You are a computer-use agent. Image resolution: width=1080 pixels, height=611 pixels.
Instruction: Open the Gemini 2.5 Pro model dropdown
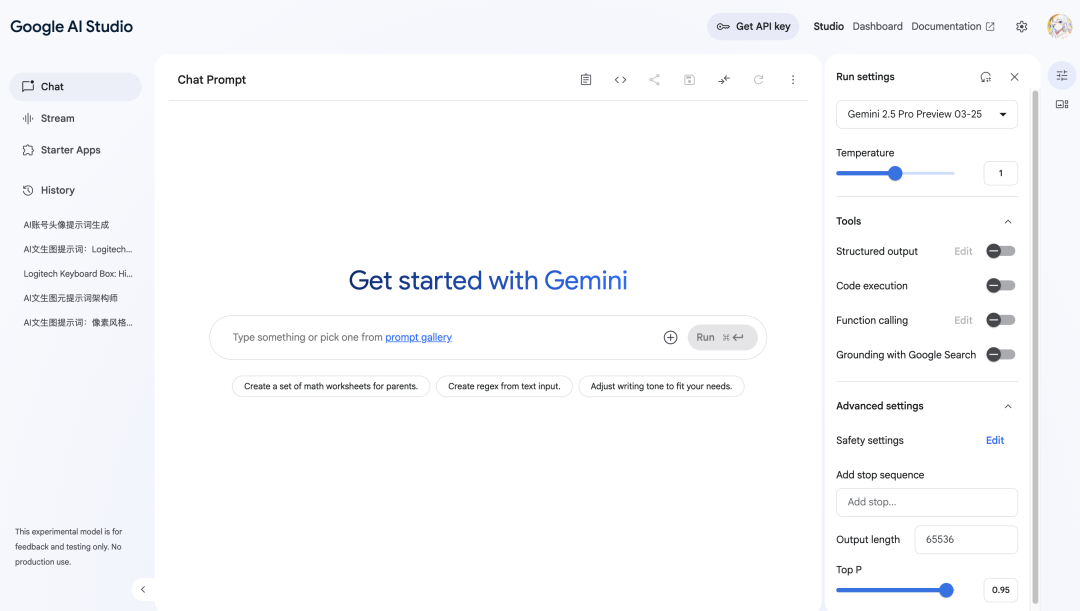pos(926,114)
